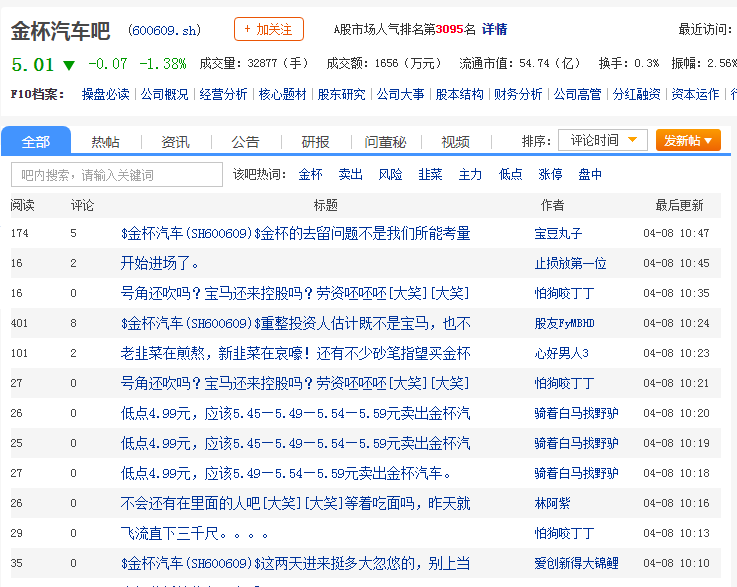Open post 不会还有在里面的人吧

296,503
